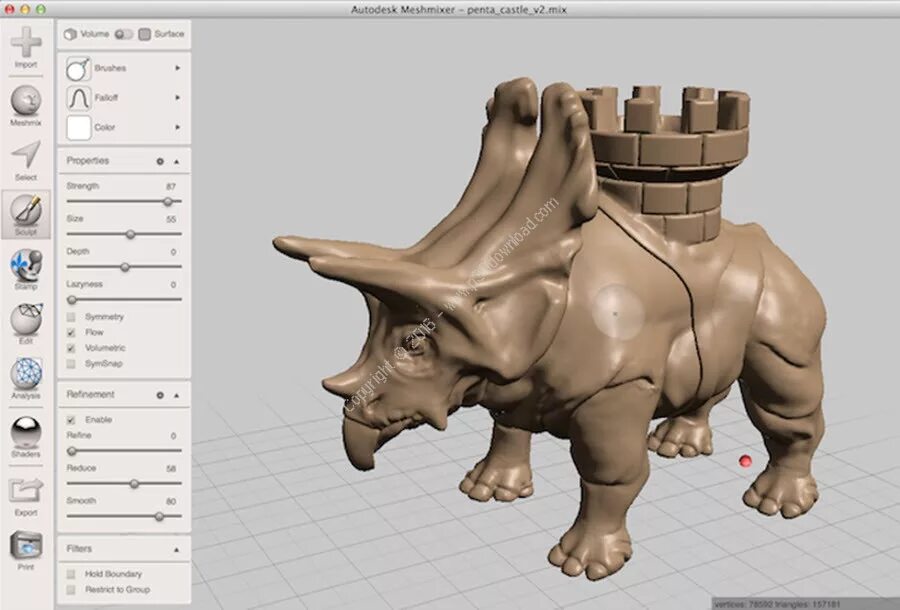Screen dimensions: 900x610
Task: Open the Properties gear settings
Action: (x=160, y=161)
